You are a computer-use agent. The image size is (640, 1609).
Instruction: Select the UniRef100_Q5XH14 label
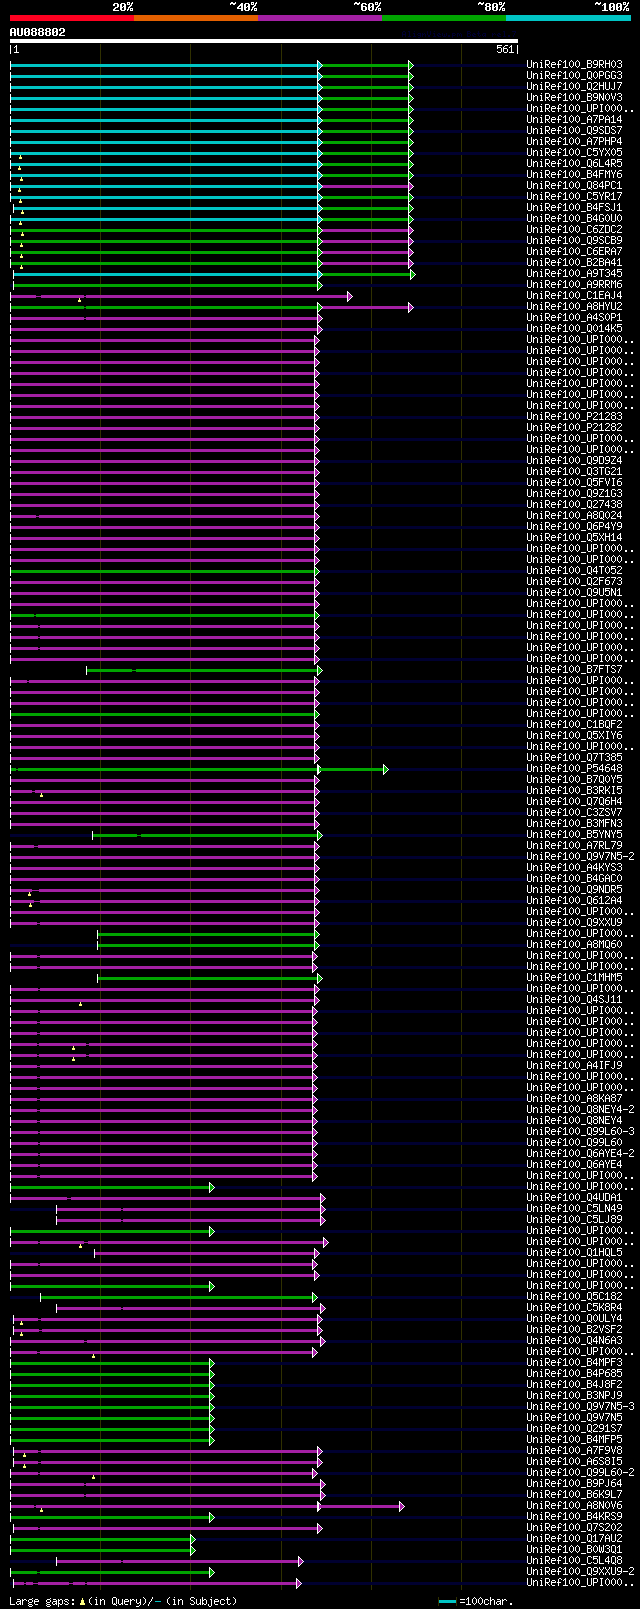(x=575, y=537)
